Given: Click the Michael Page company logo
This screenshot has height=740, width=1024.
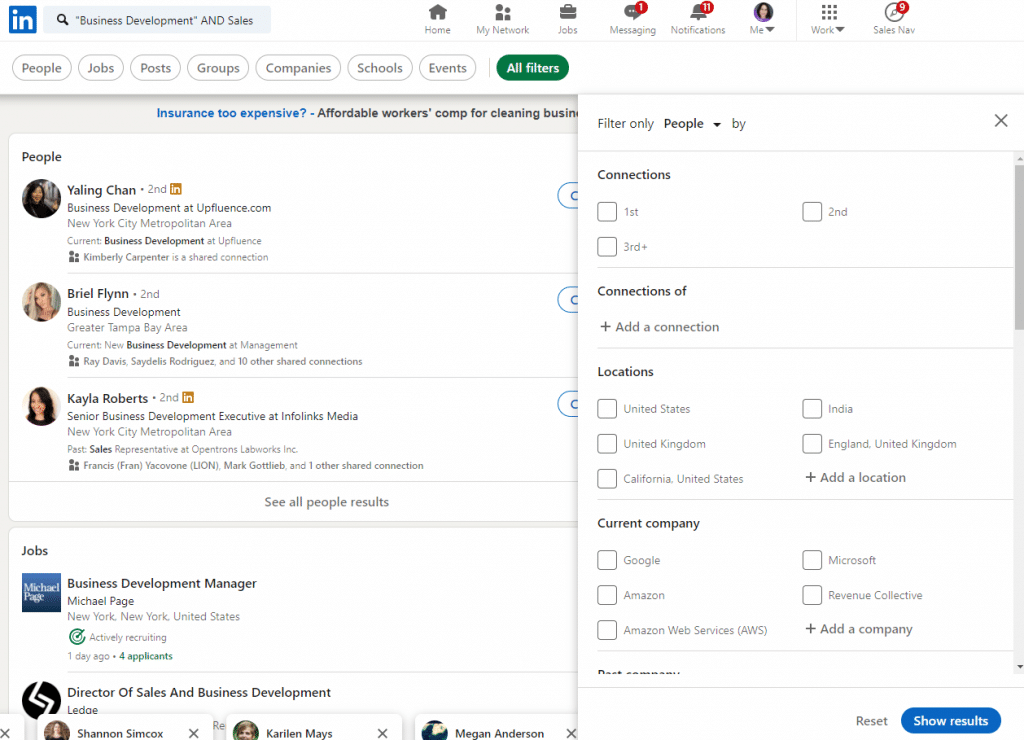Looking at the screenshot, I should 41,592.
